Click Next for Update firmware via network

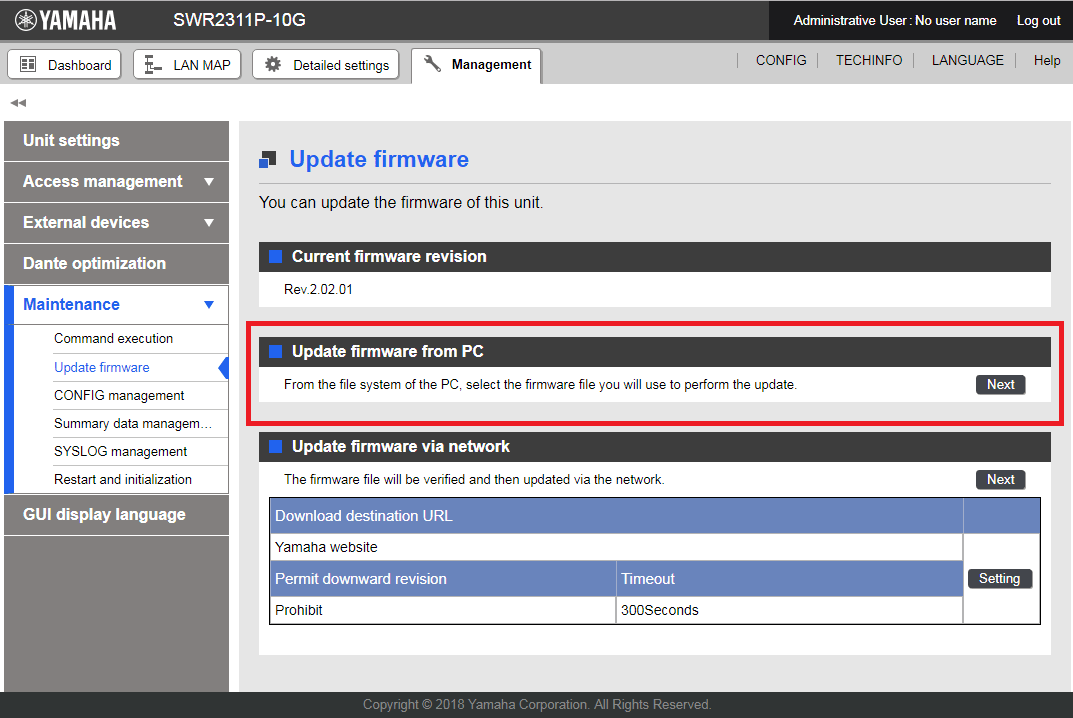1000,480
